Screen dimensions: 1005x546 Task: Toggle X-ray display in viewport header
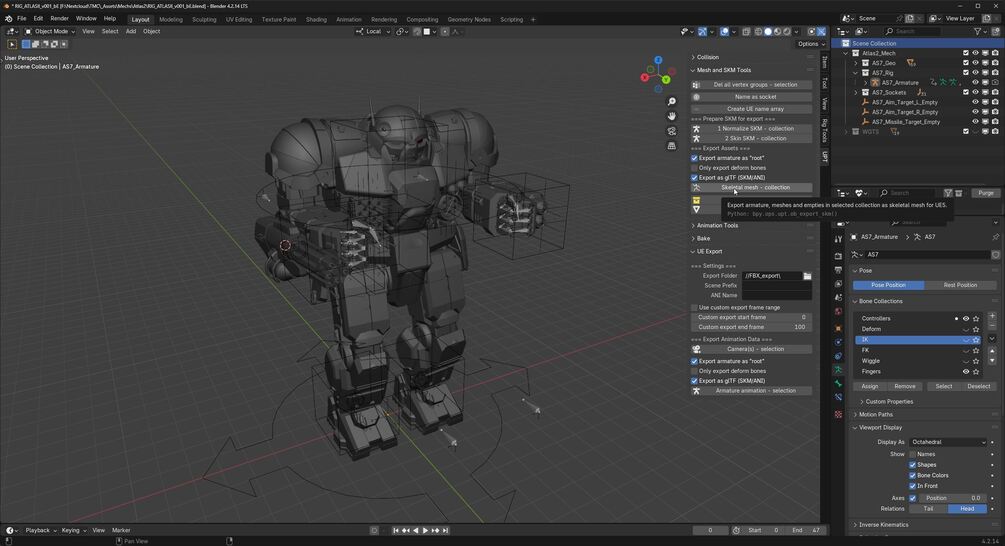746,31
